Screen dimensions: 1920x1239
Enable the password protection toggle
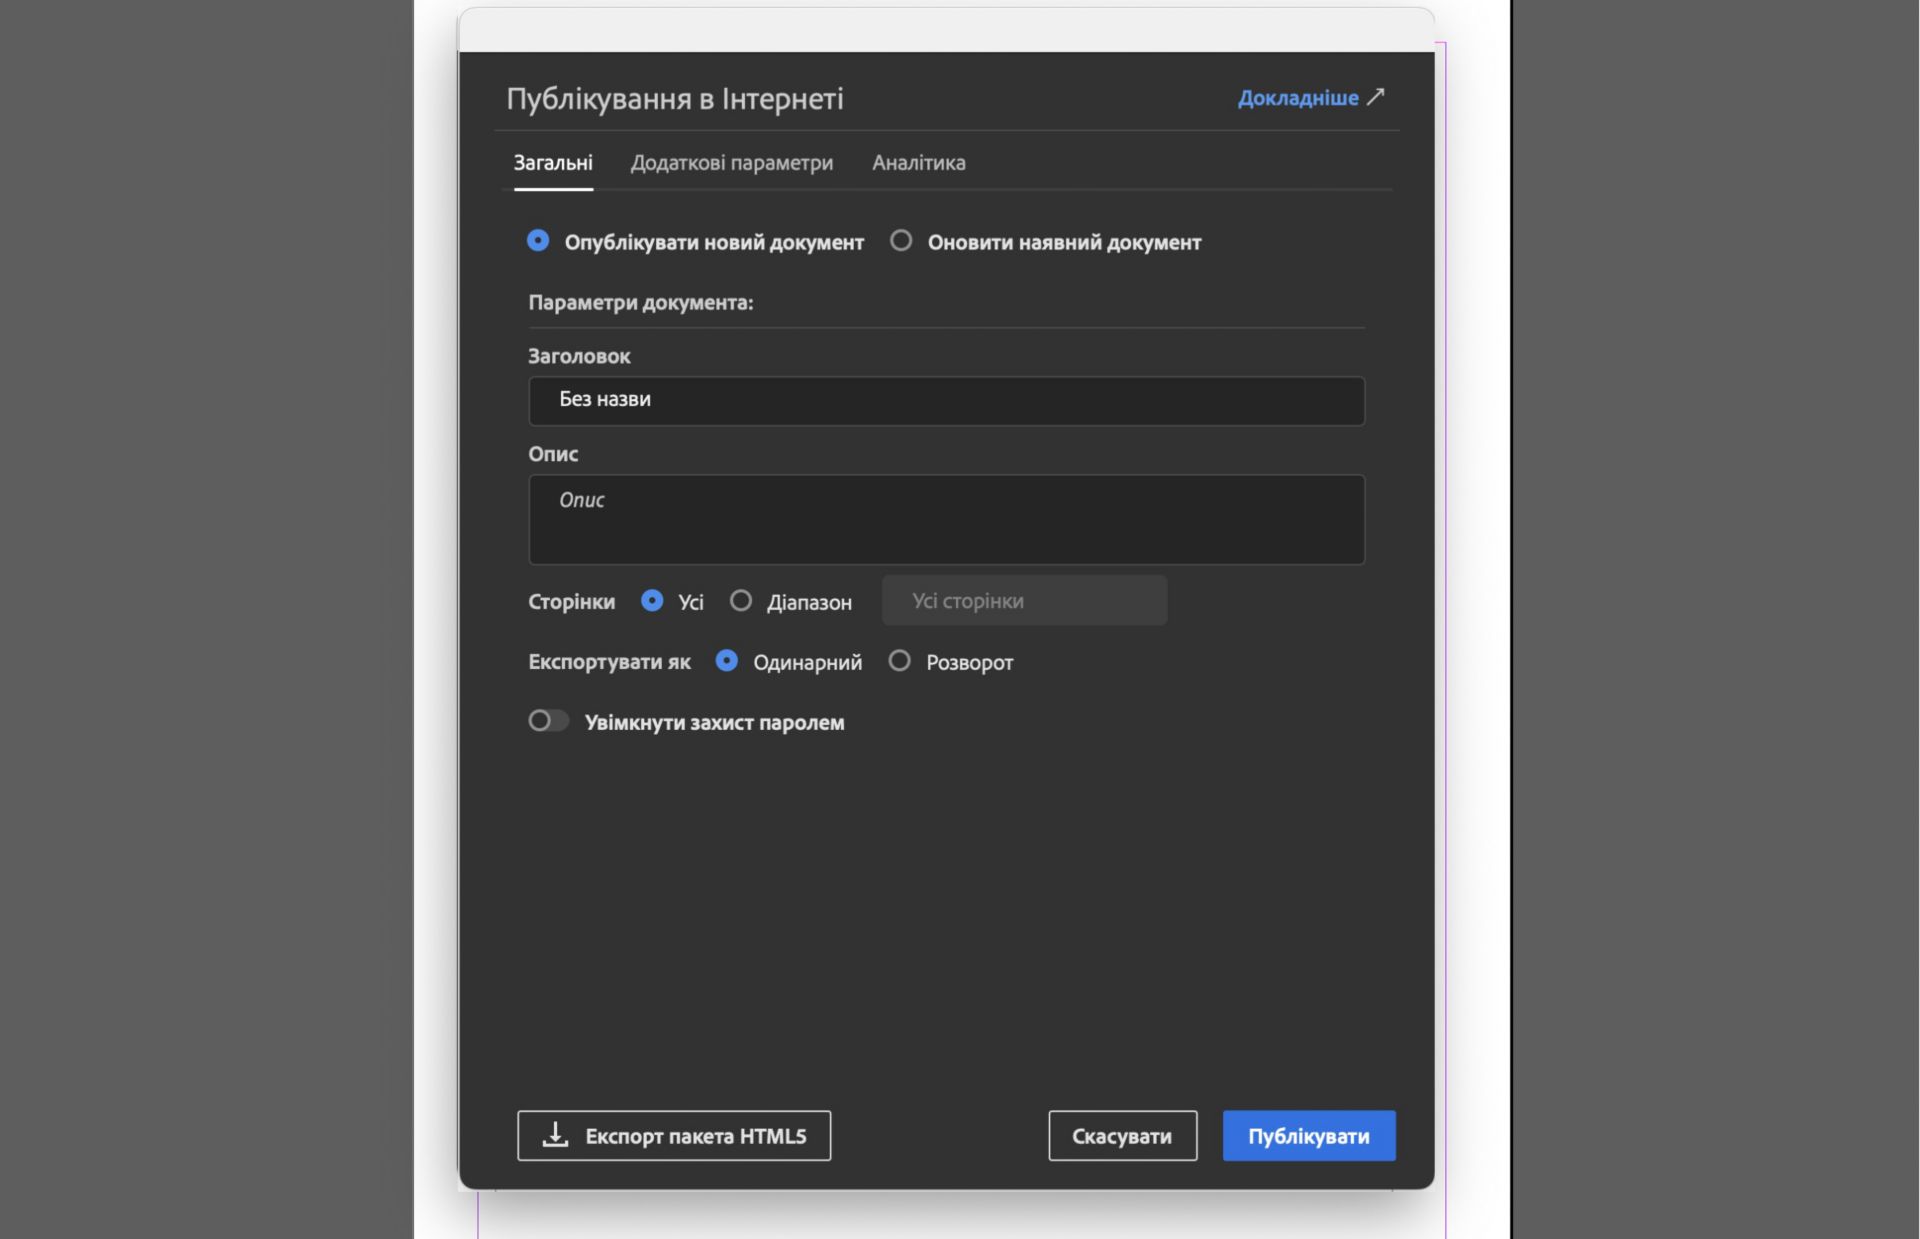pyautogui.click(x=548, y=721)
